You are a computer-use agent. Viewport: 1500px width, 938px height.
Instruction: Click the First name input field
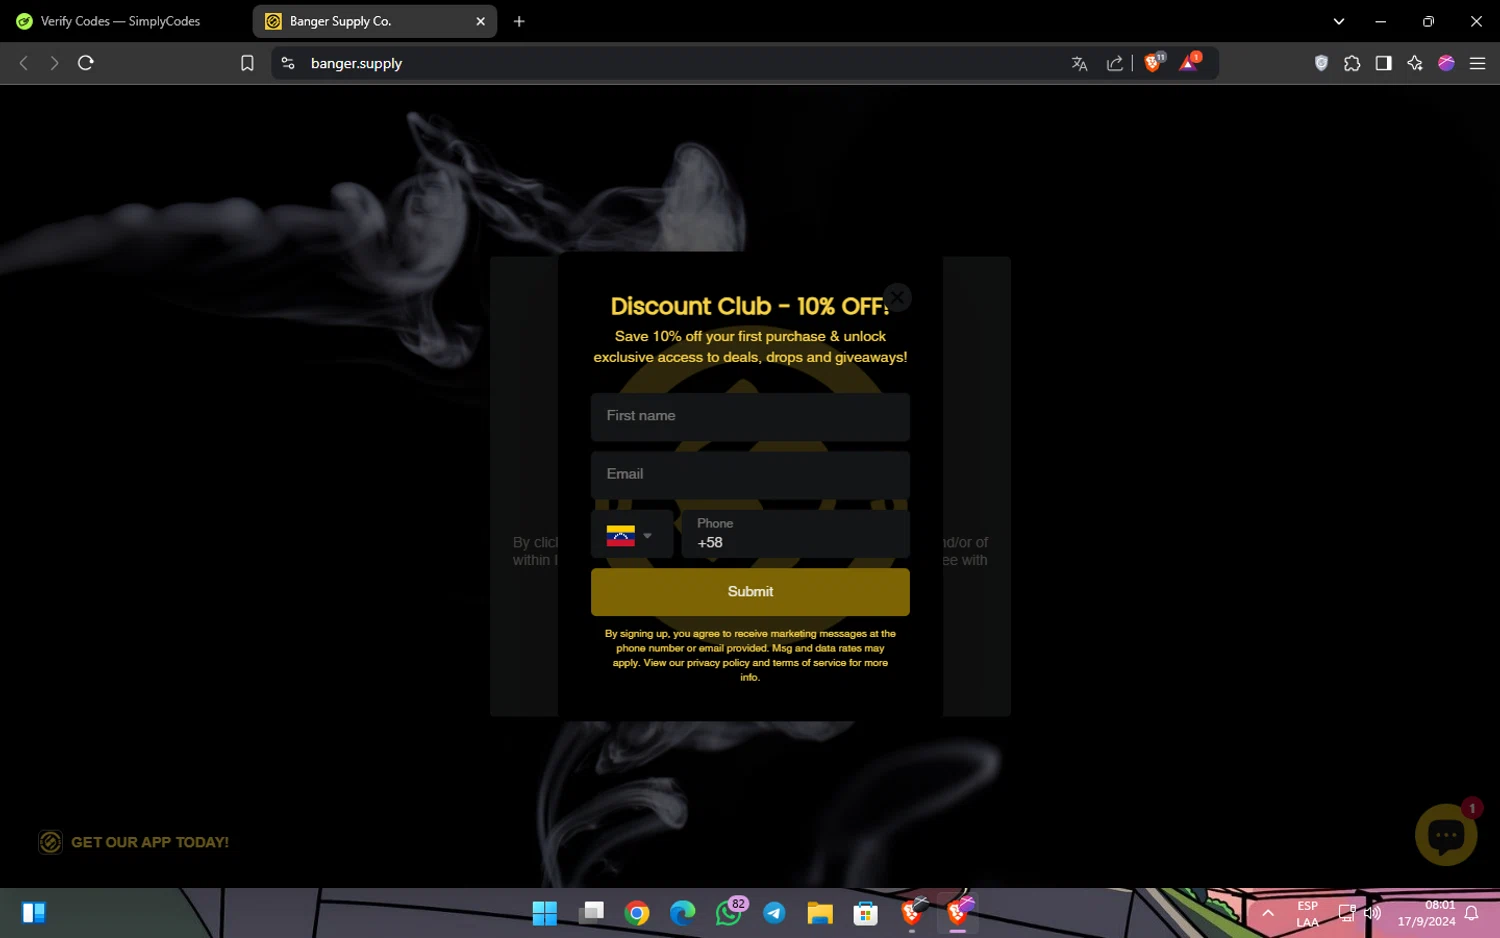pos(750,416)
